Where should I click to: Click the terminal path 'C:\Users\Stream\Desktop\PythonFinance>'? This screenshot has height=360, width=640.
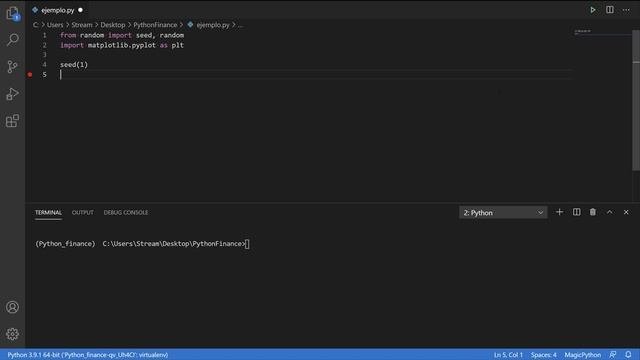click(174, 244)
